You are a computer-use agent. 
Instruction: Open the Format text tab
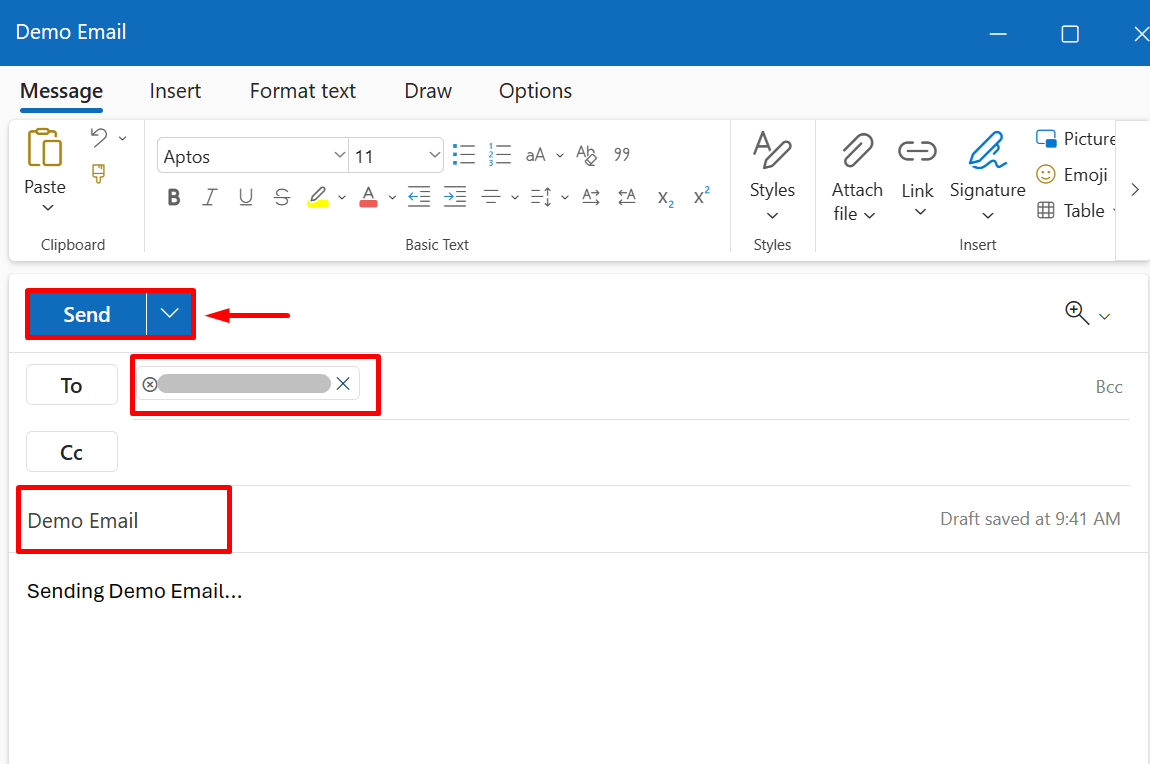point(302,91)
